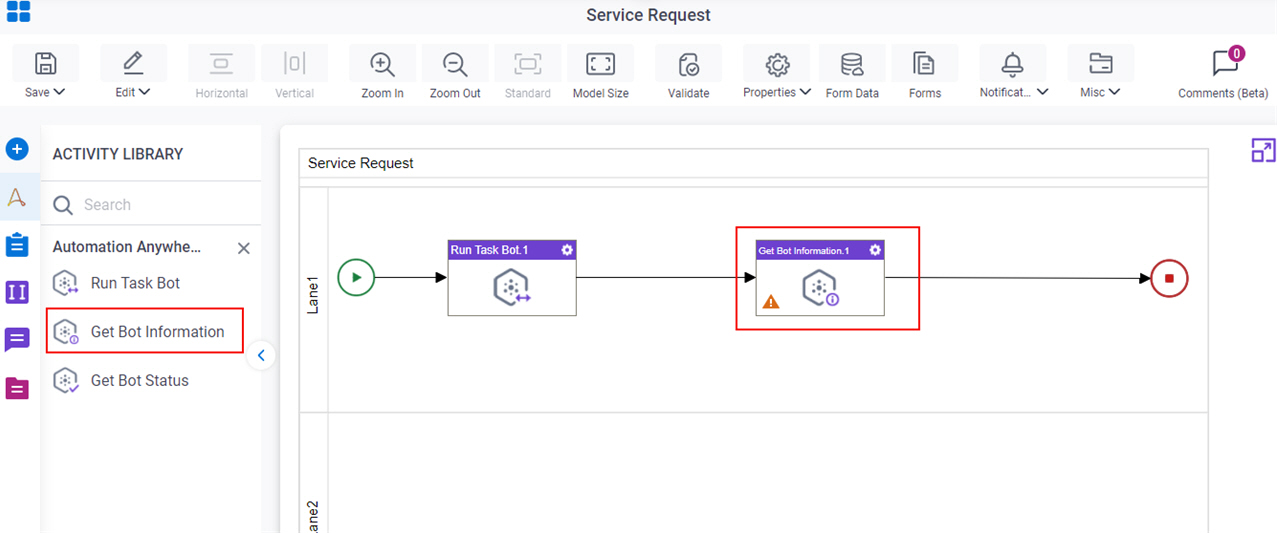Open the Properties gear icon

click(x=777, y=64)
